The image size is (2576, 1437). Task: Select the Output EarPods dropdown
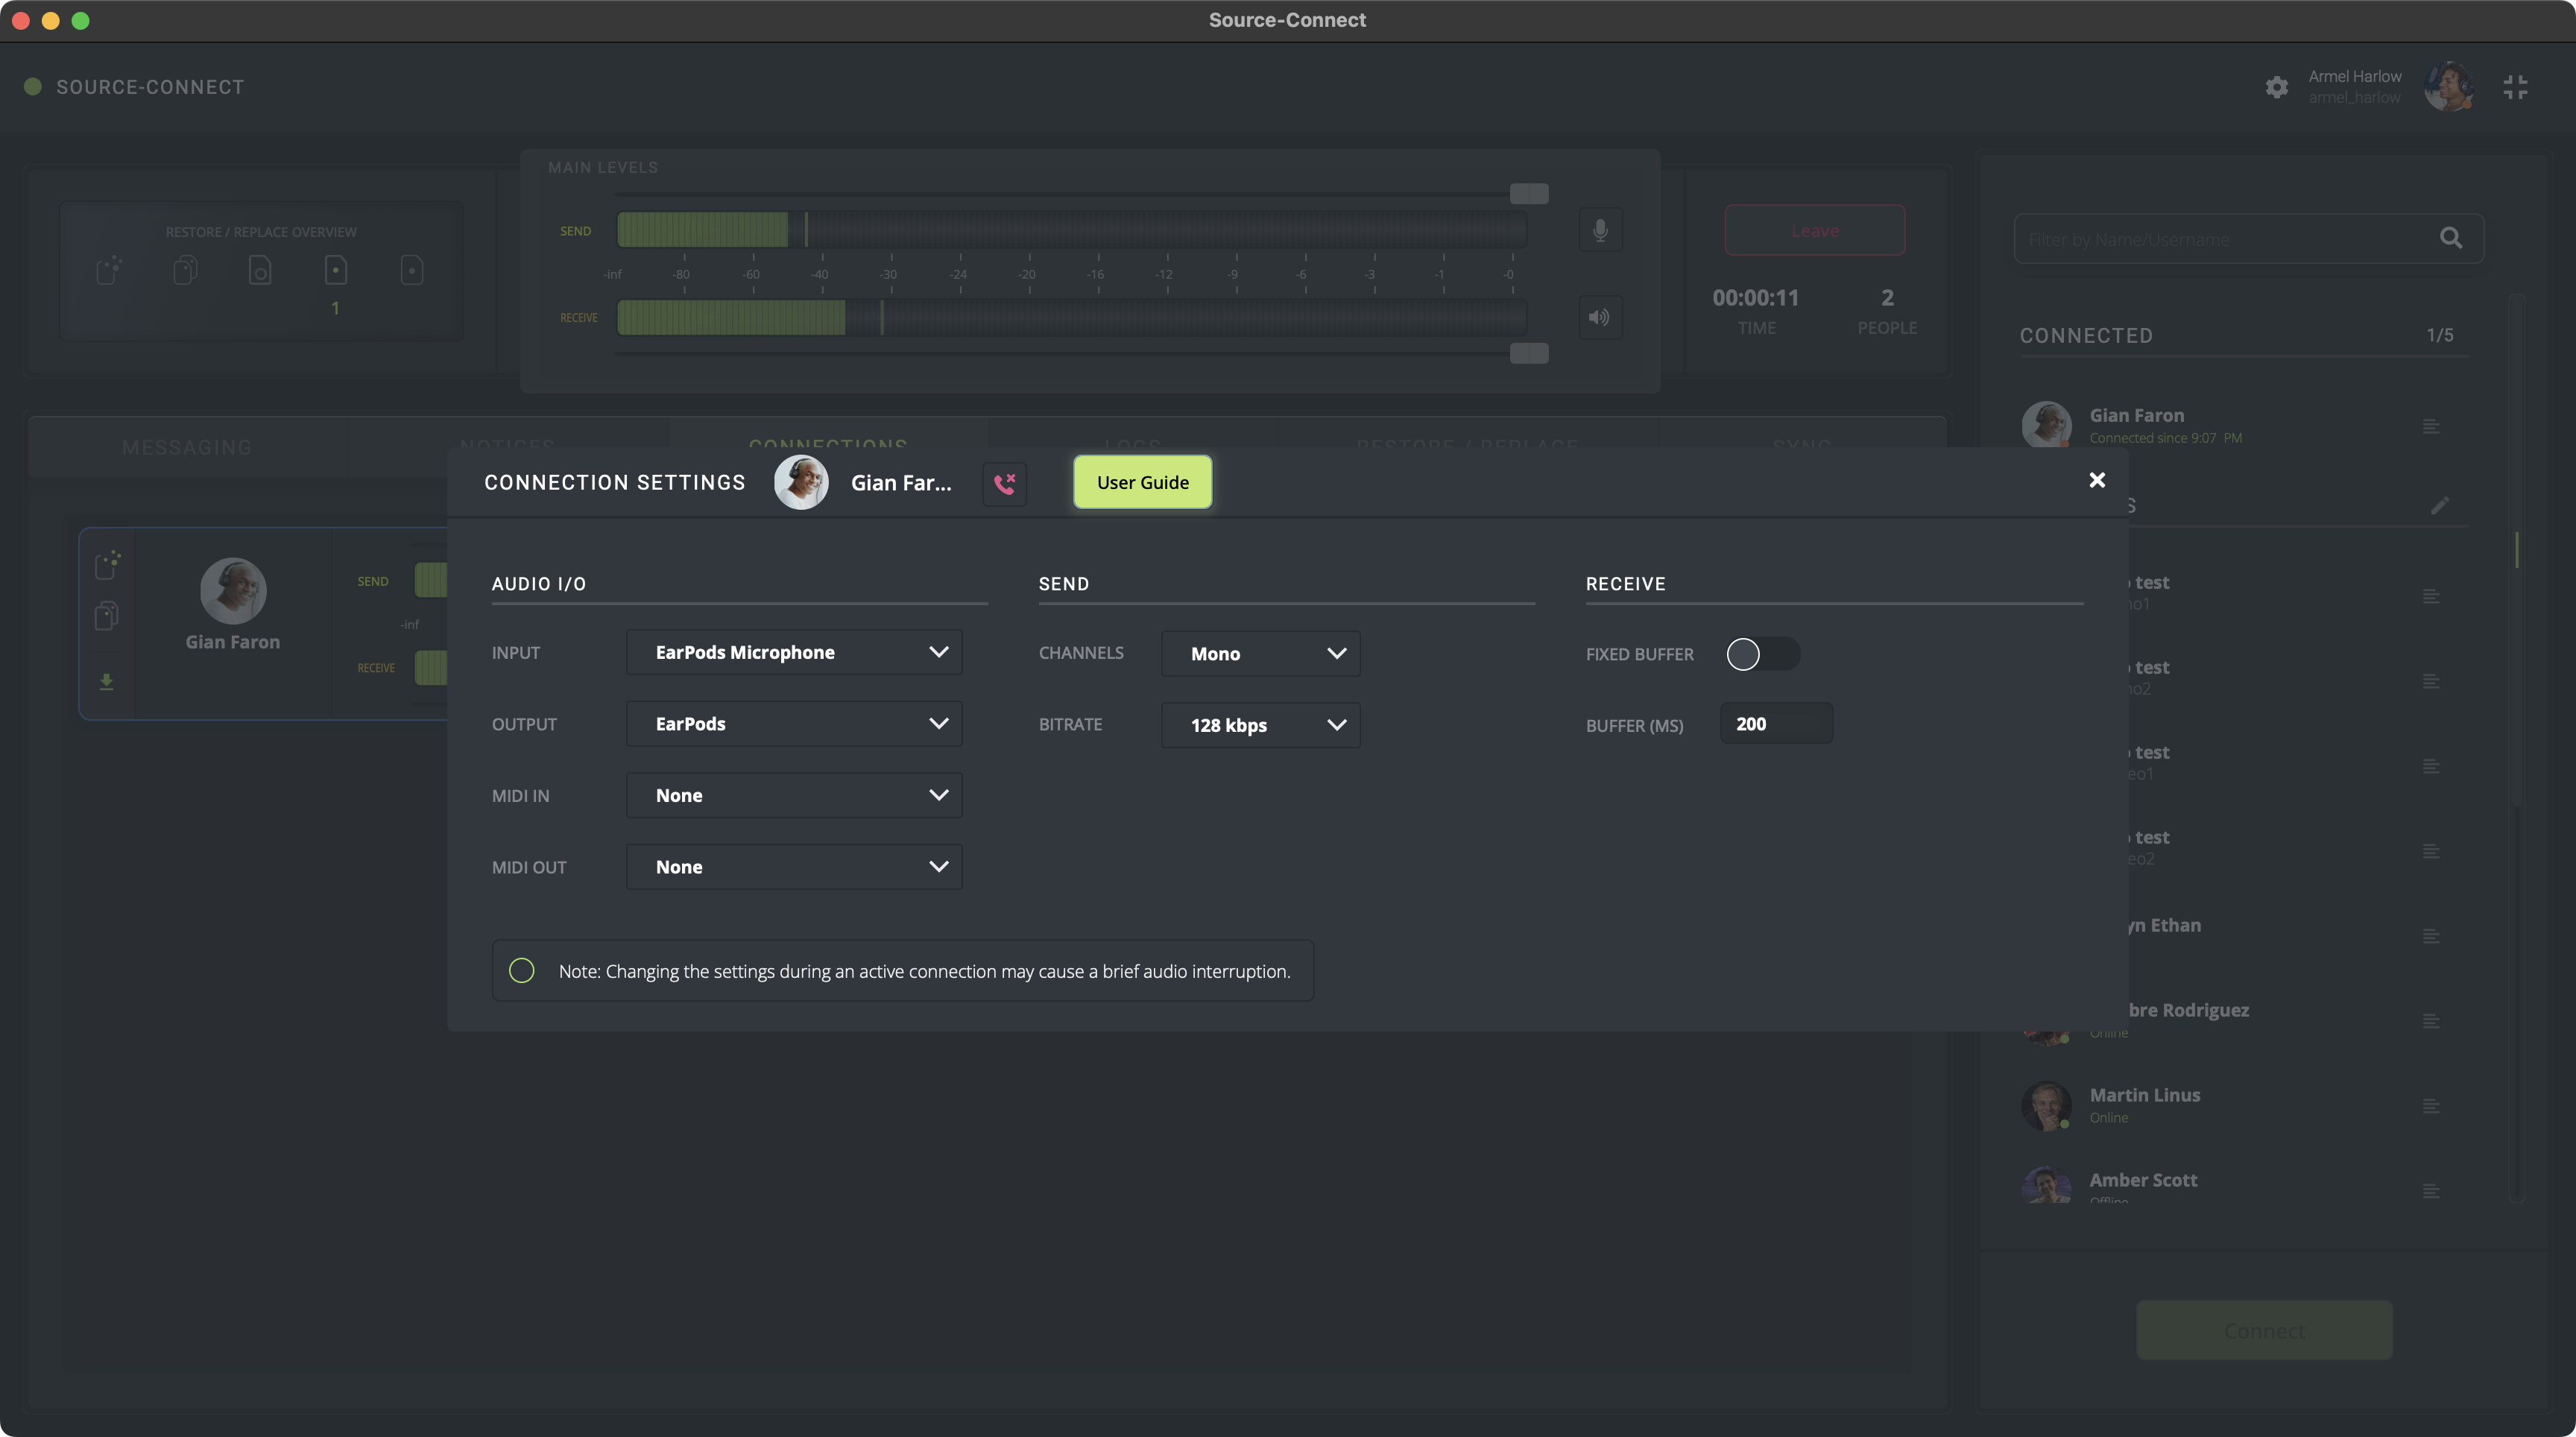(794, 724)
